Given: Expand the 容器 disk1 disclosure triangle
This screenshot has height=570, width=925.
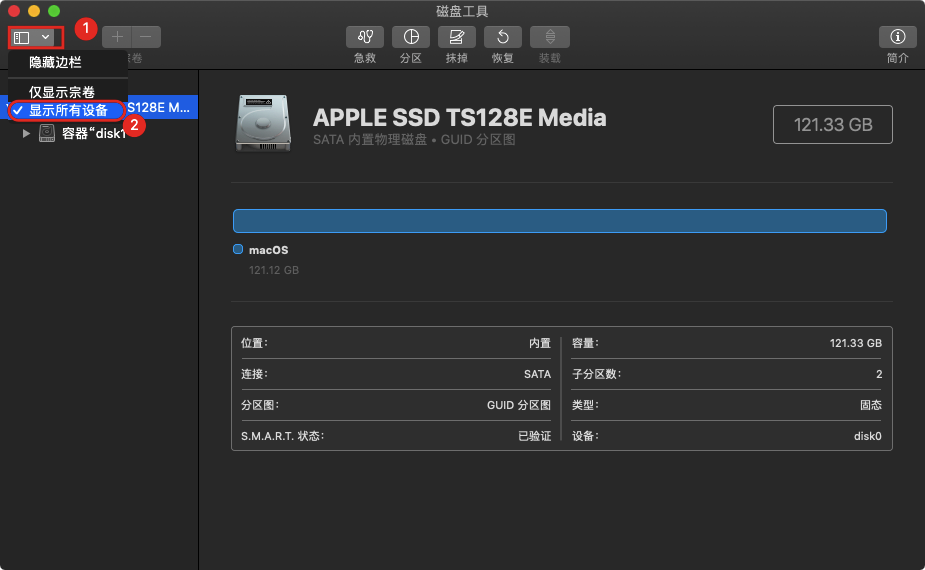Looking at the screenshot, I should click(27, 134).
